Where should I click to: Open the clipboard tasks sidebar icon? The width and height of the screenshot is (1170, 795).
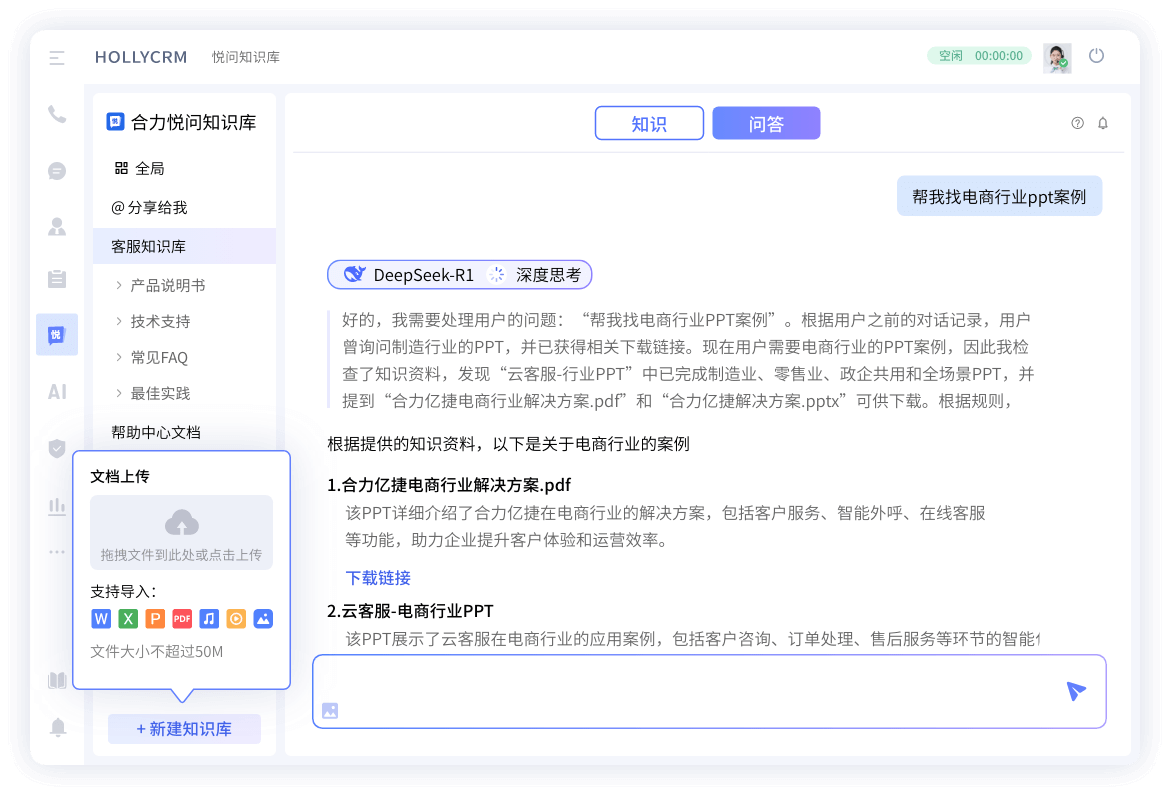click(57, 278)
